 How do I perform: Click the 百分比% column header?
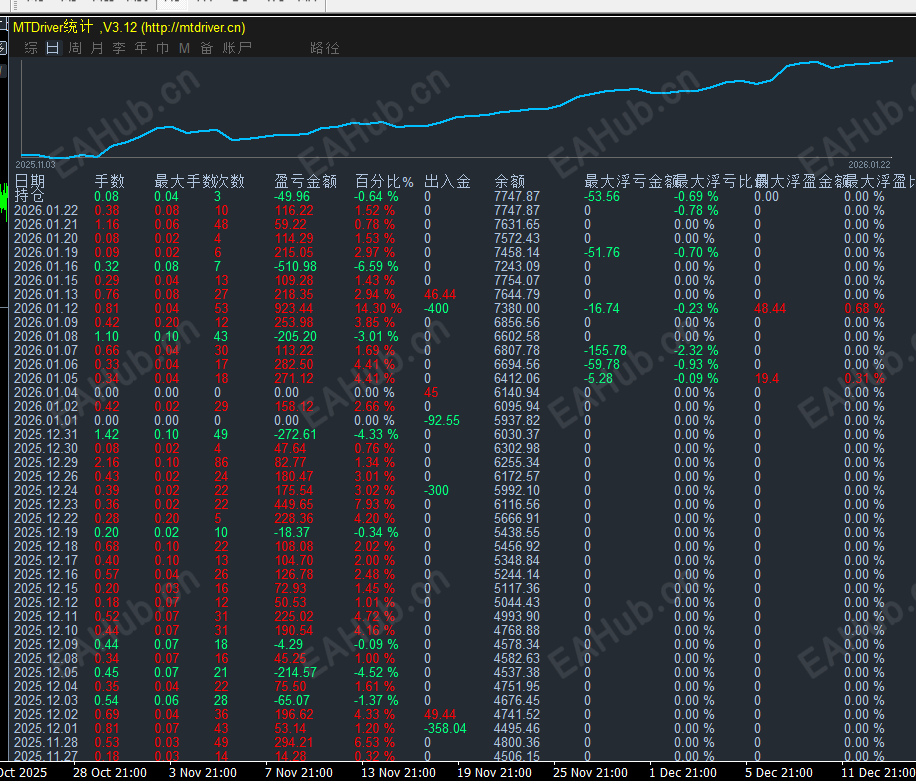[x=385, y=181]
